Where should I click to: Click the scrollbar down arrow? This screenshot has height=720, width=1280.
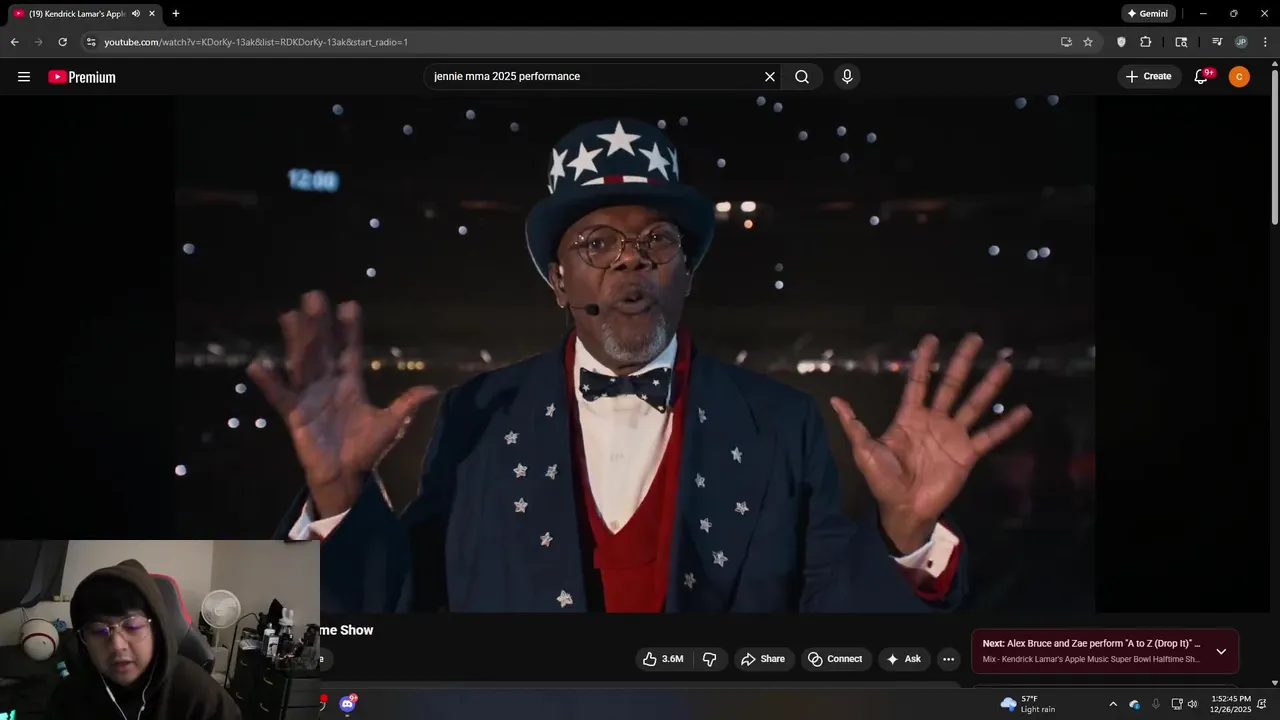(1274, 683)
